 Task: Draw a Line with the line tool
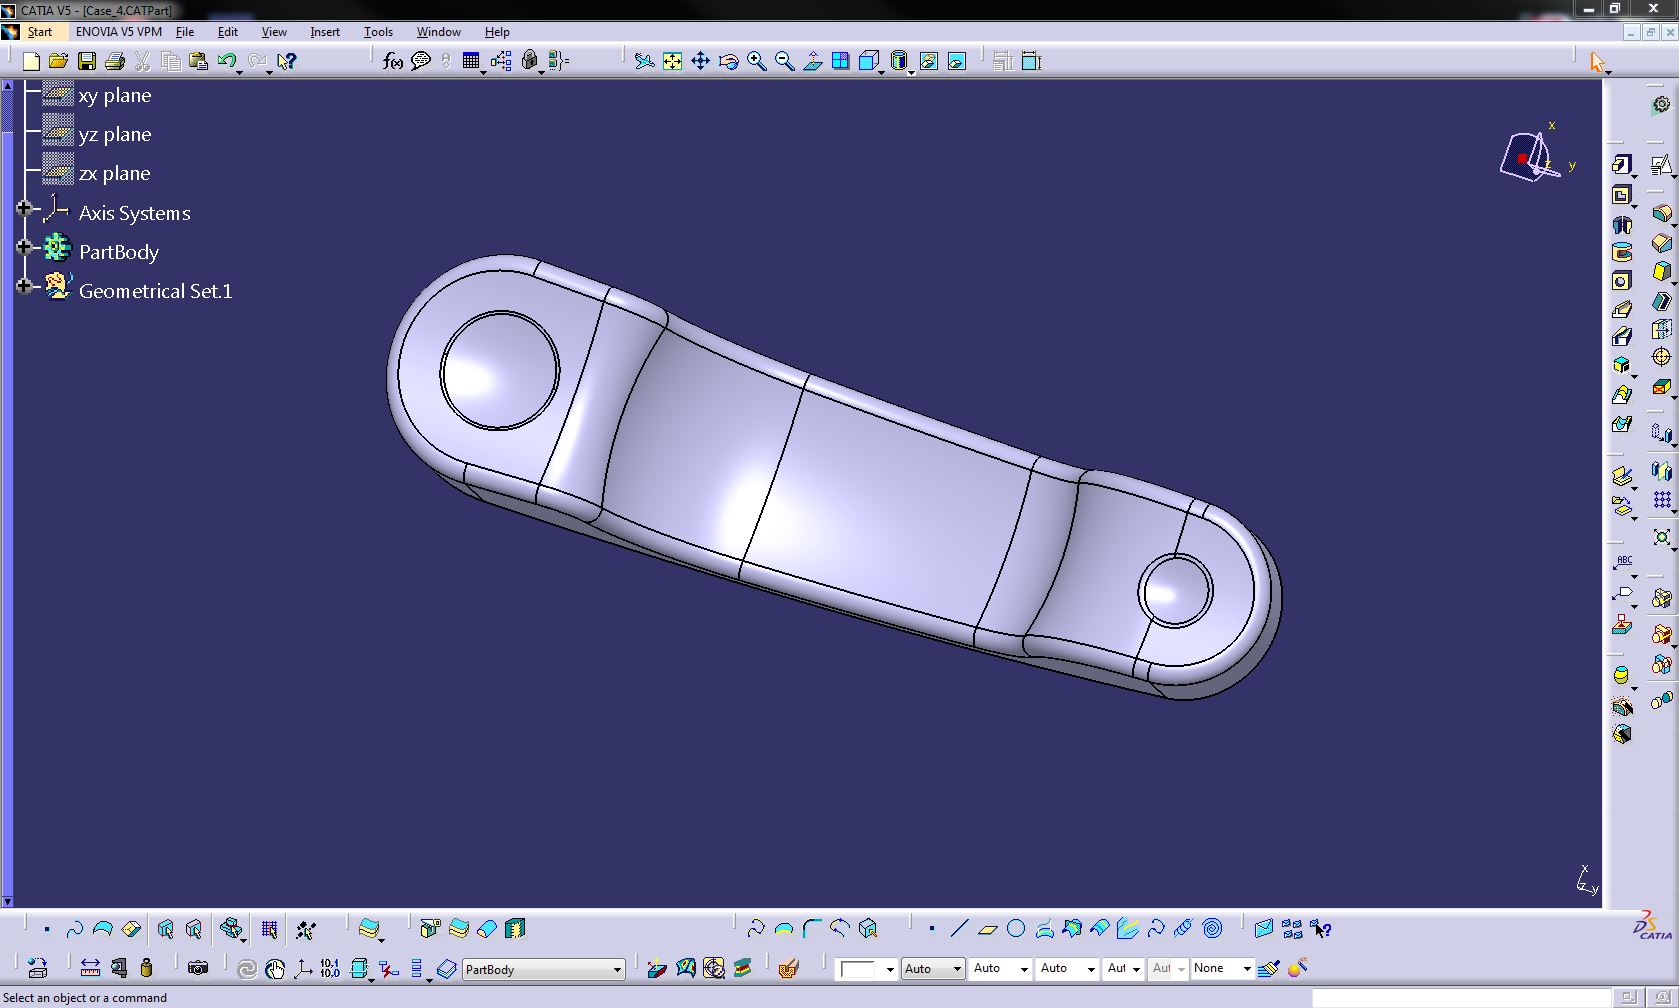[960, 929]
